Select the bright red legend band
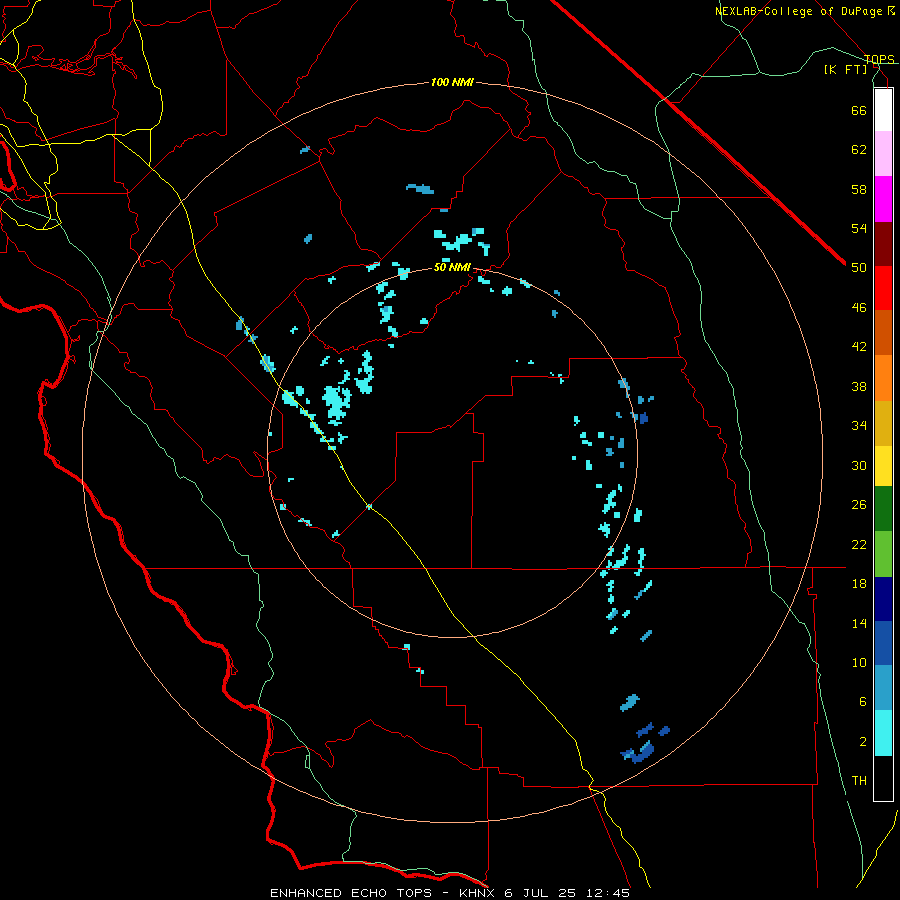900x900 pixels. click(883, 289)
